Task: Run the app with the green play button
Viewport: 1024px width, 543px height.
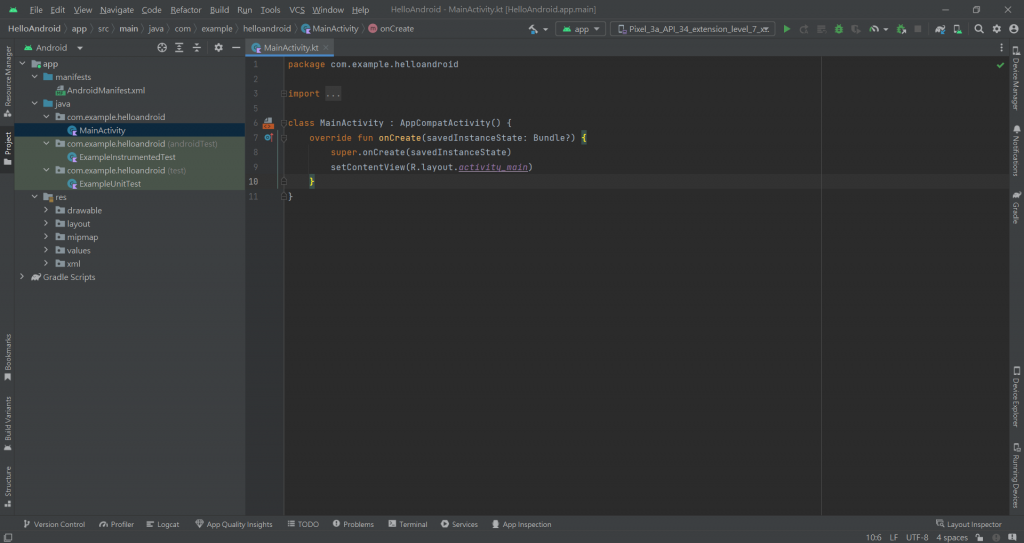Action: [787, 29]
